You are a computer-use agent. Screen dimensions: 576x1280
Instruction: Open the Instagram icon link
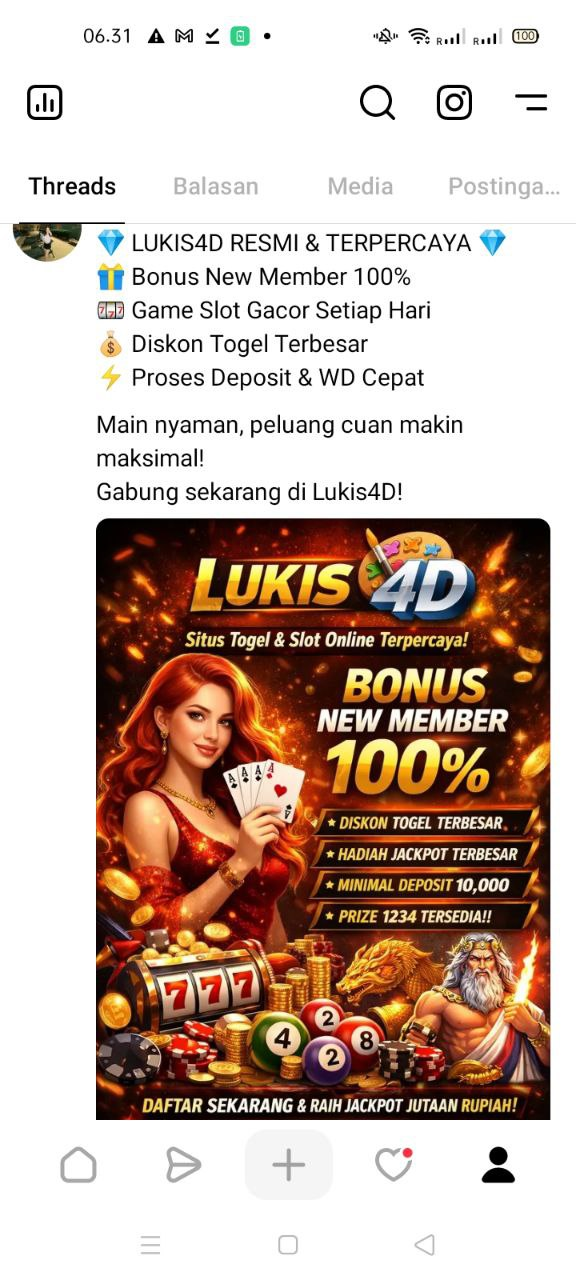[x=454, y=102]
